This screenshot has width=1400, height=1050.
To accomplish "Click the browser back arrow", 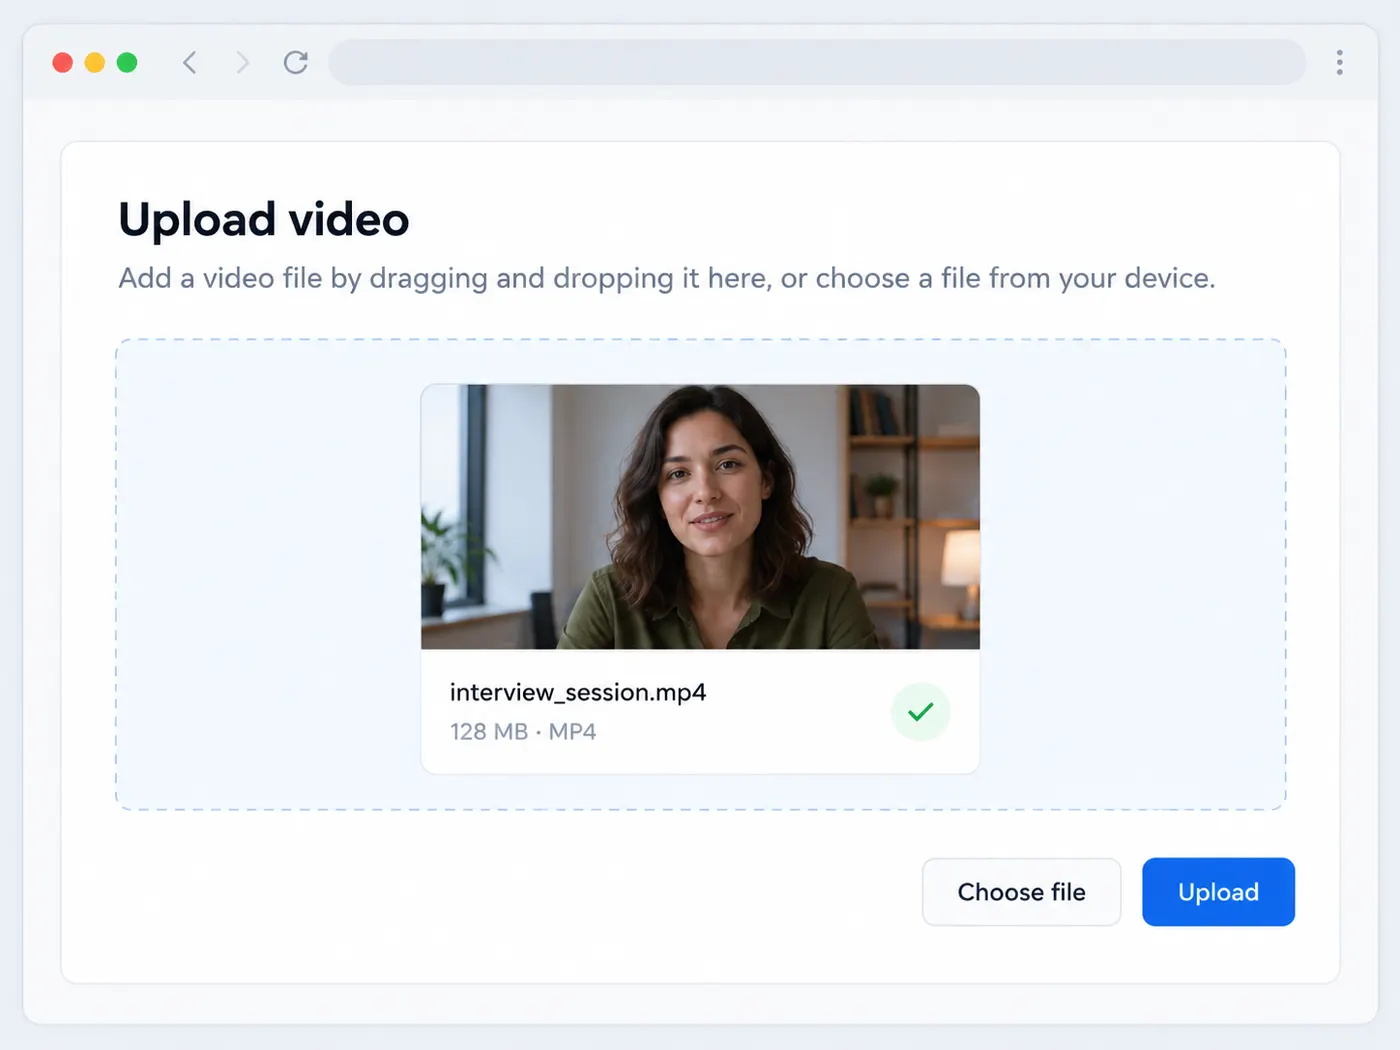I will [189, 63].
